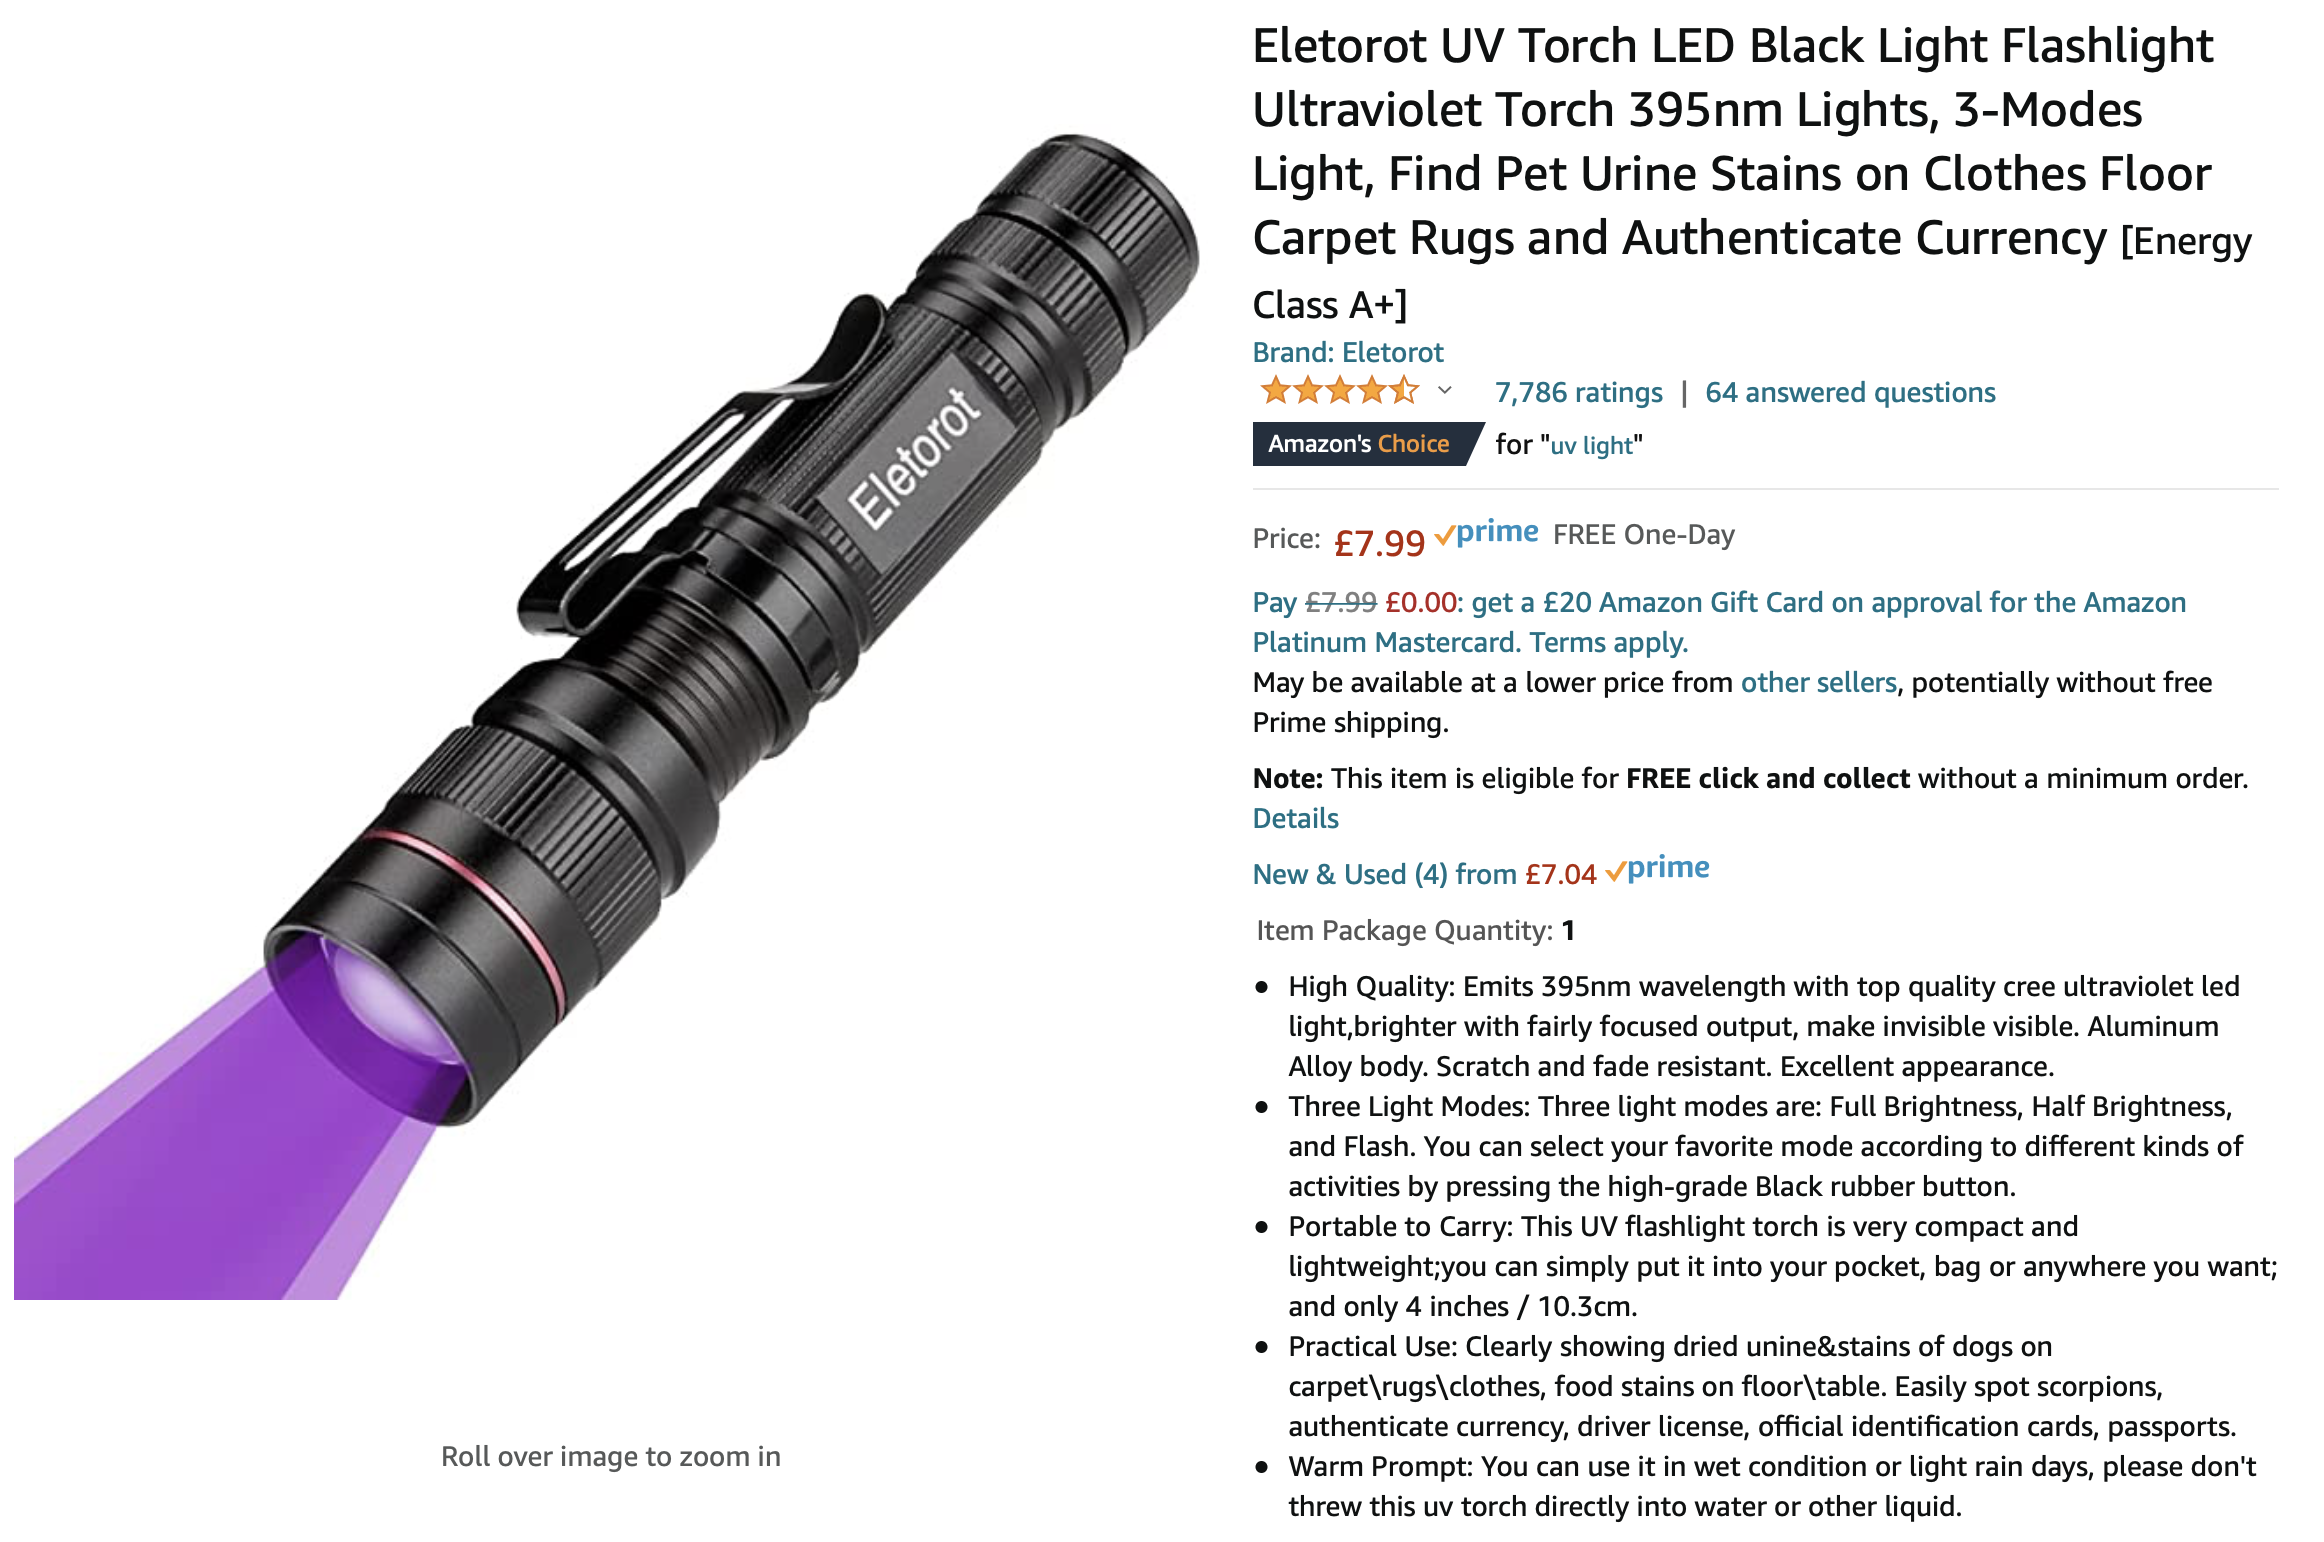Visit the Brand: Eletorot store link
The width and height of the screenshot is (2324, 1542).
pyautogui.click(x=1348, y=352)
